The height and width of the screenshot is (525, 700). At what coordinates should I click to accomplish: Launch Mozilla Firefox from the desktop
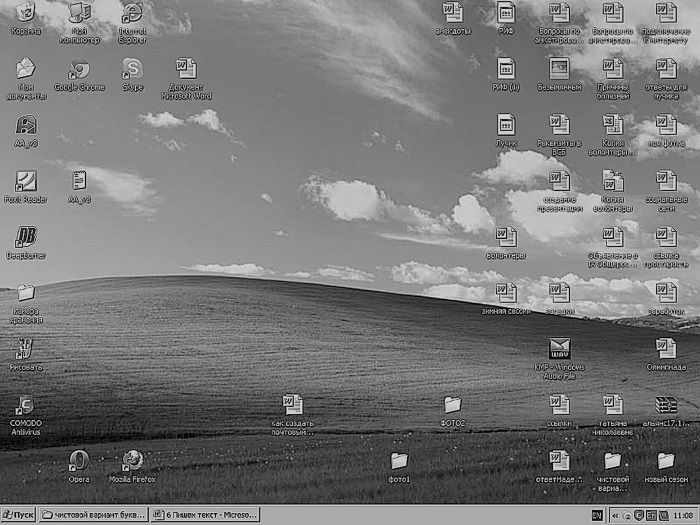click(x=132, y=461)
